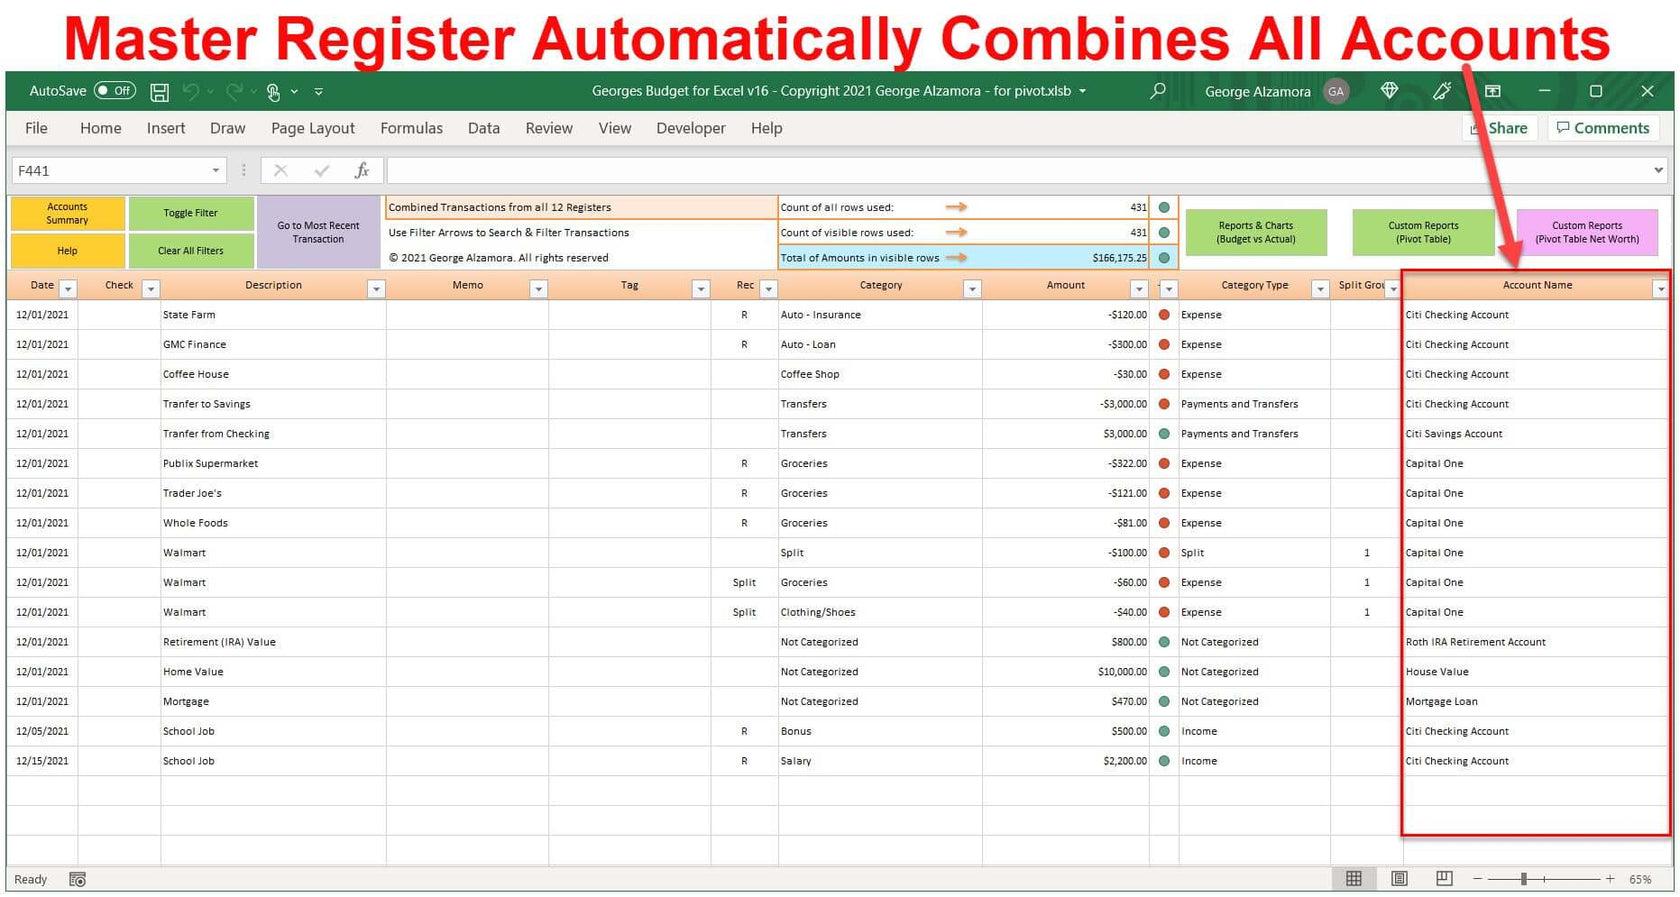Open the Date column filter arrow
The width and height of the screenshot is (1680, 897).
point(68,289)
